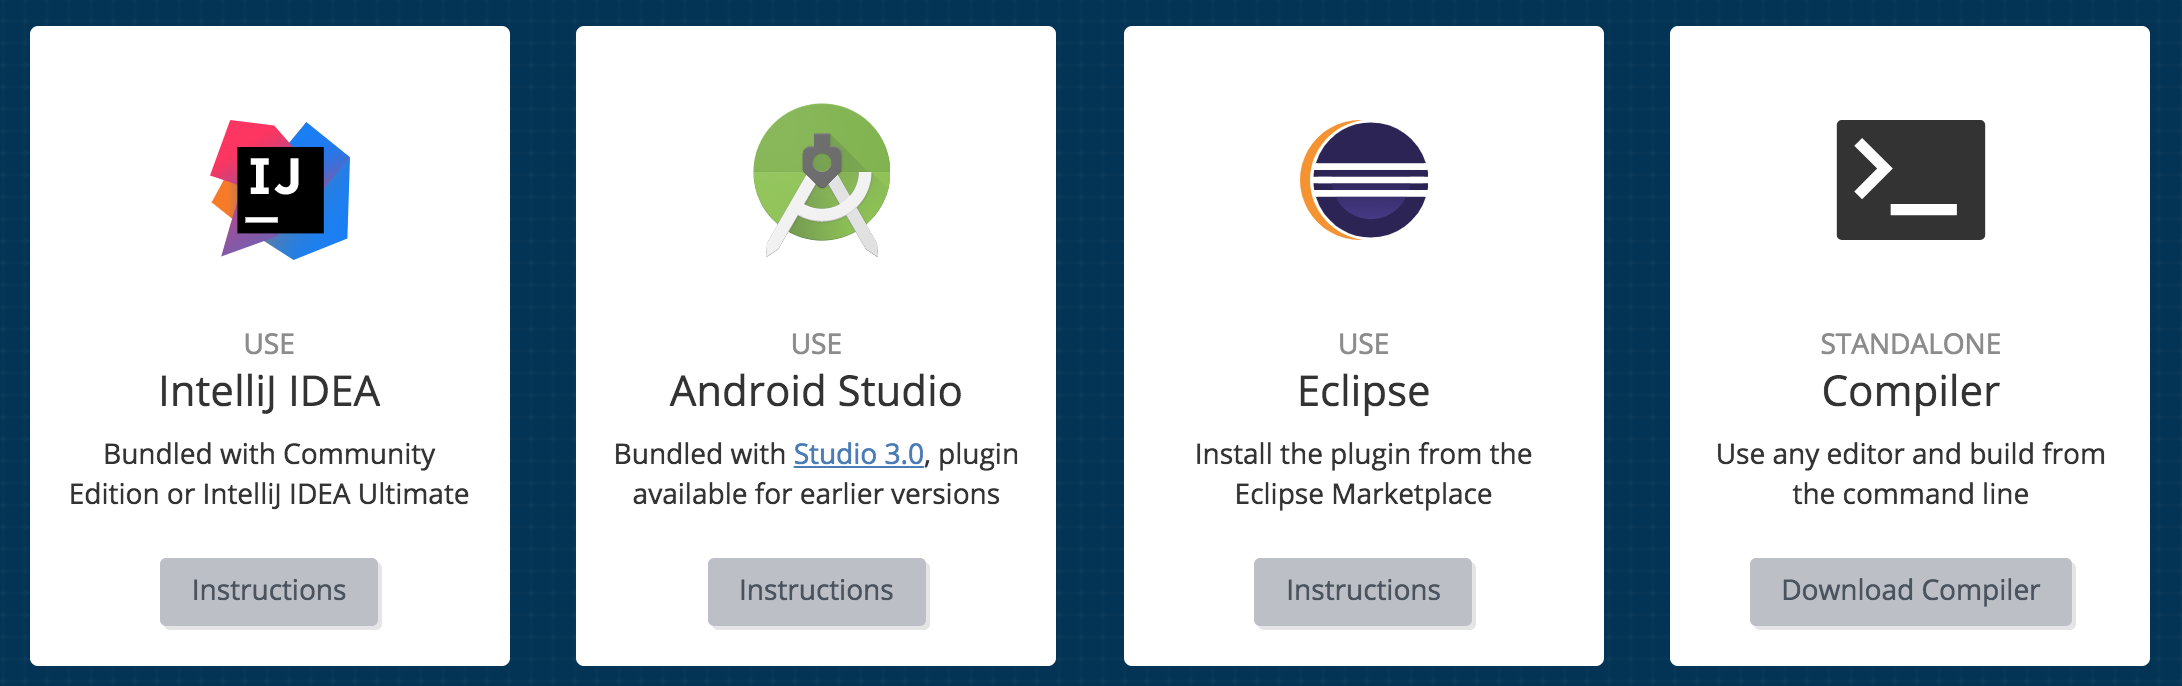Click the IntelliJ IDEA logo icon
The width and height of the screenshot is (2182, 686).
[280, 190]
